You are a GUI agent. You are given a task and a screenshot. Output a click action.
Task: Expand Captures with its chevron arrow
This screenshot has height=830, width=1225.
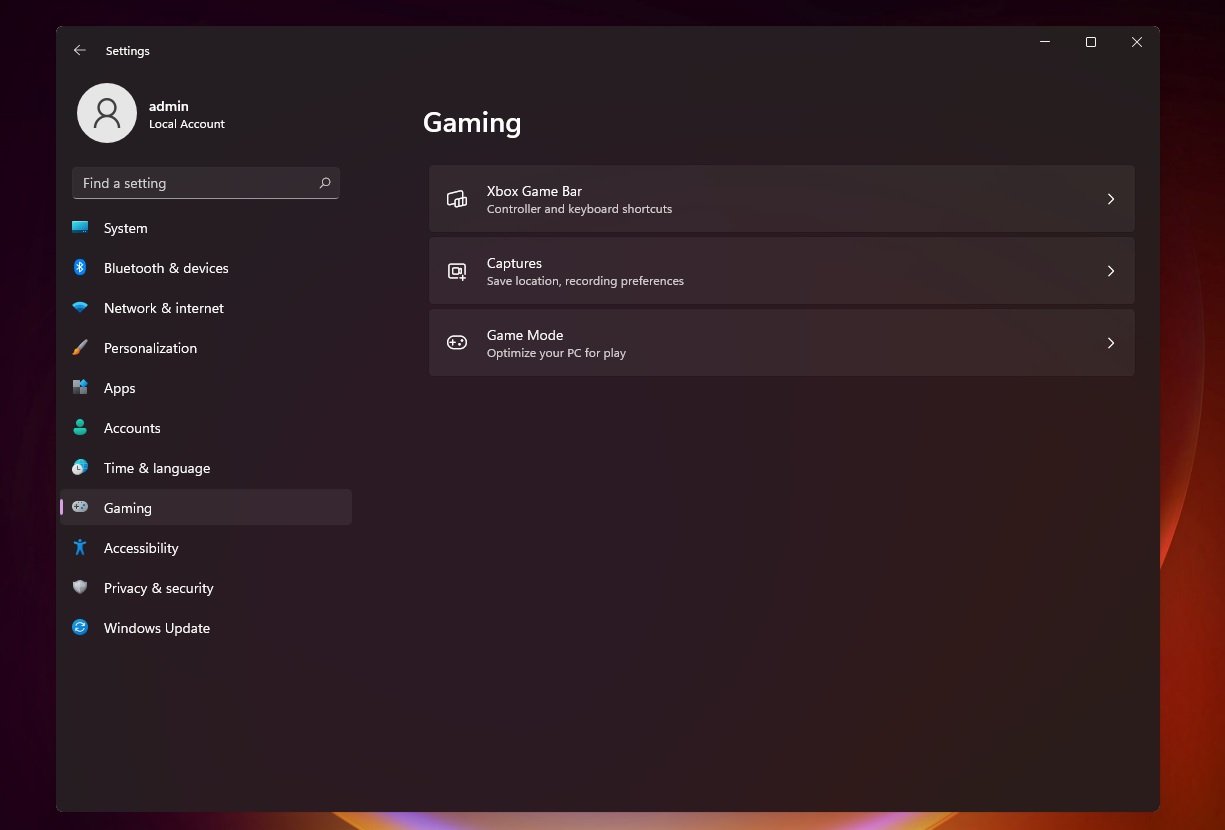(1110, 271)
